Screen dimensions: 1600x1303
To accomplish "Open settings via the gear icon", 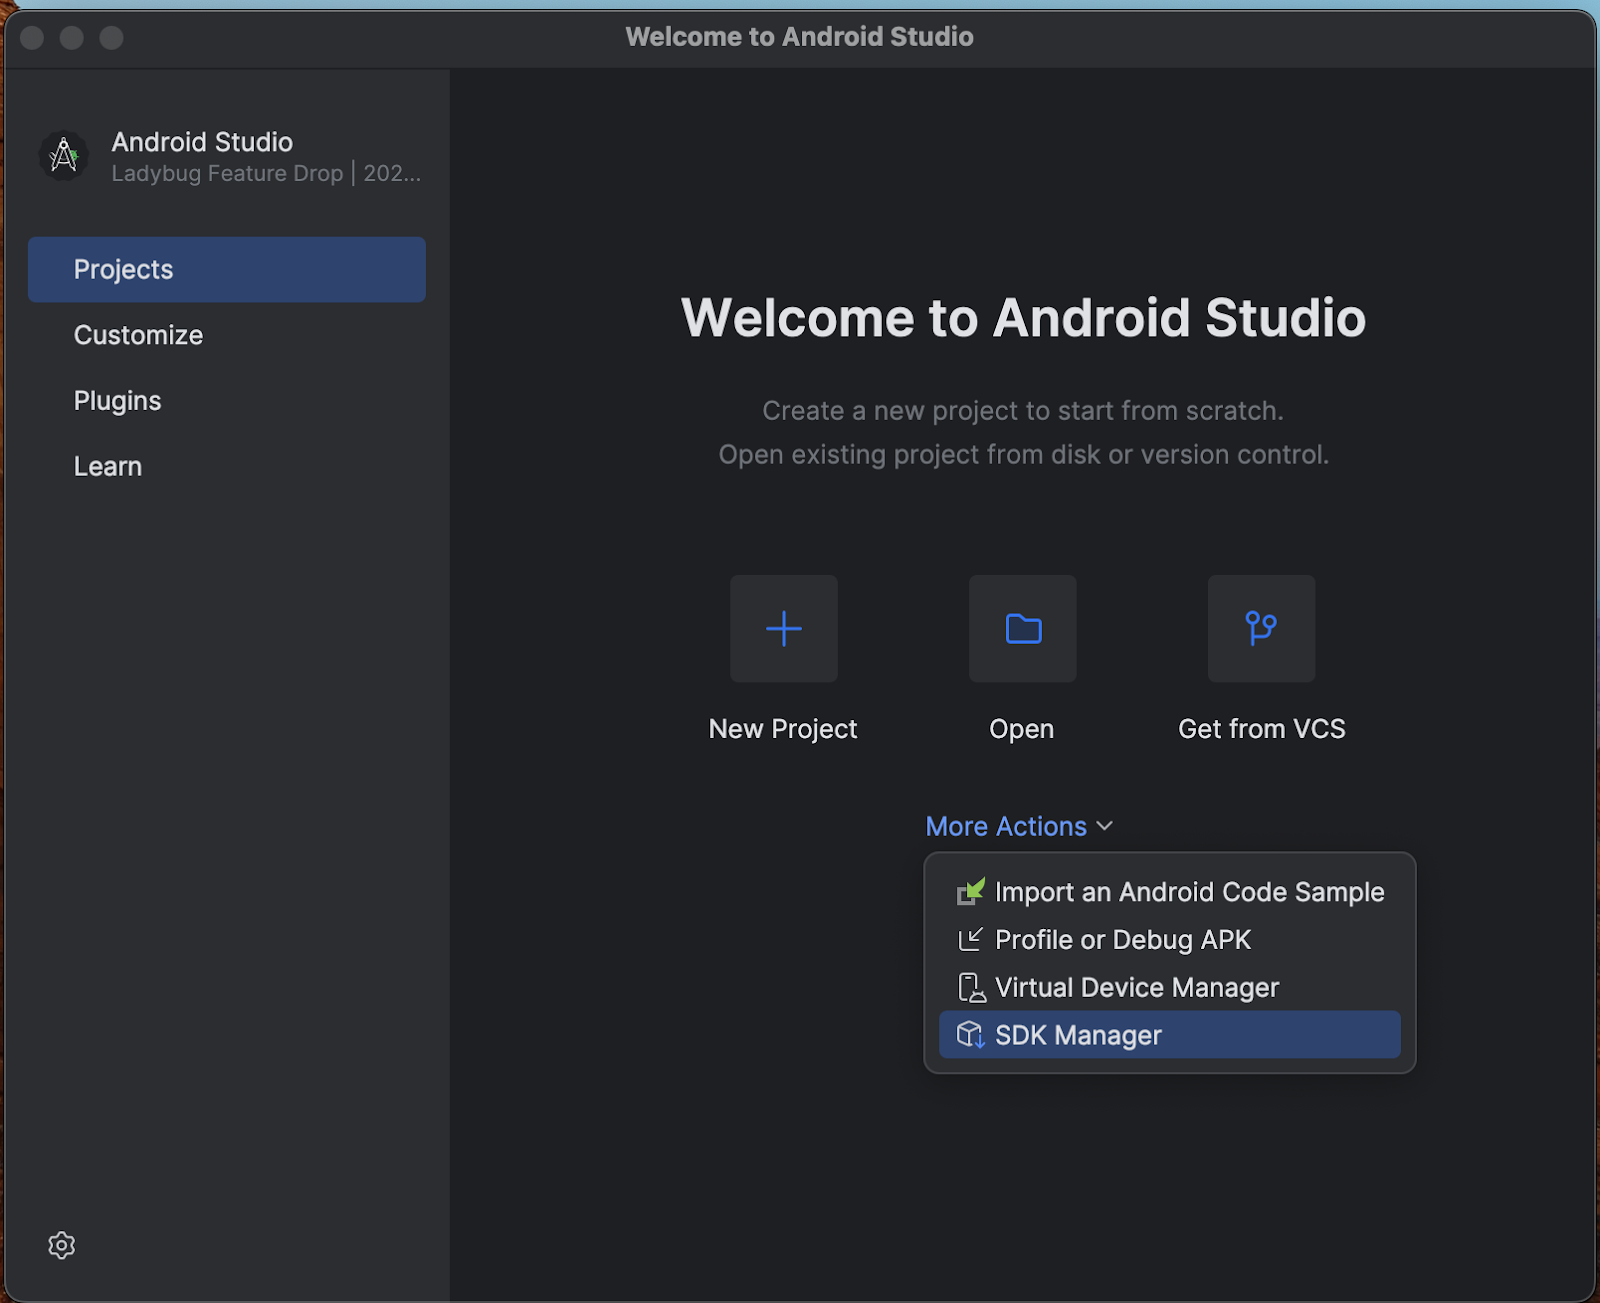I will click(x=61, y=1245).
